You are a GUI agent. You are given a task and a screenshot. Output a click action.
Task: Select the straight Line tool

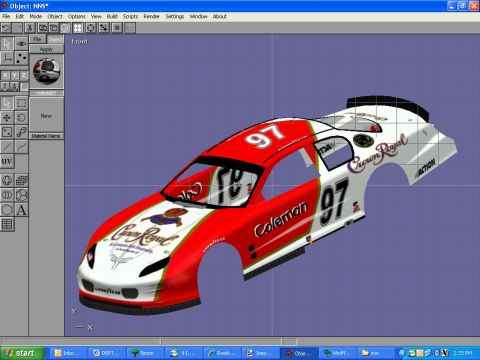tap(7, 146)
